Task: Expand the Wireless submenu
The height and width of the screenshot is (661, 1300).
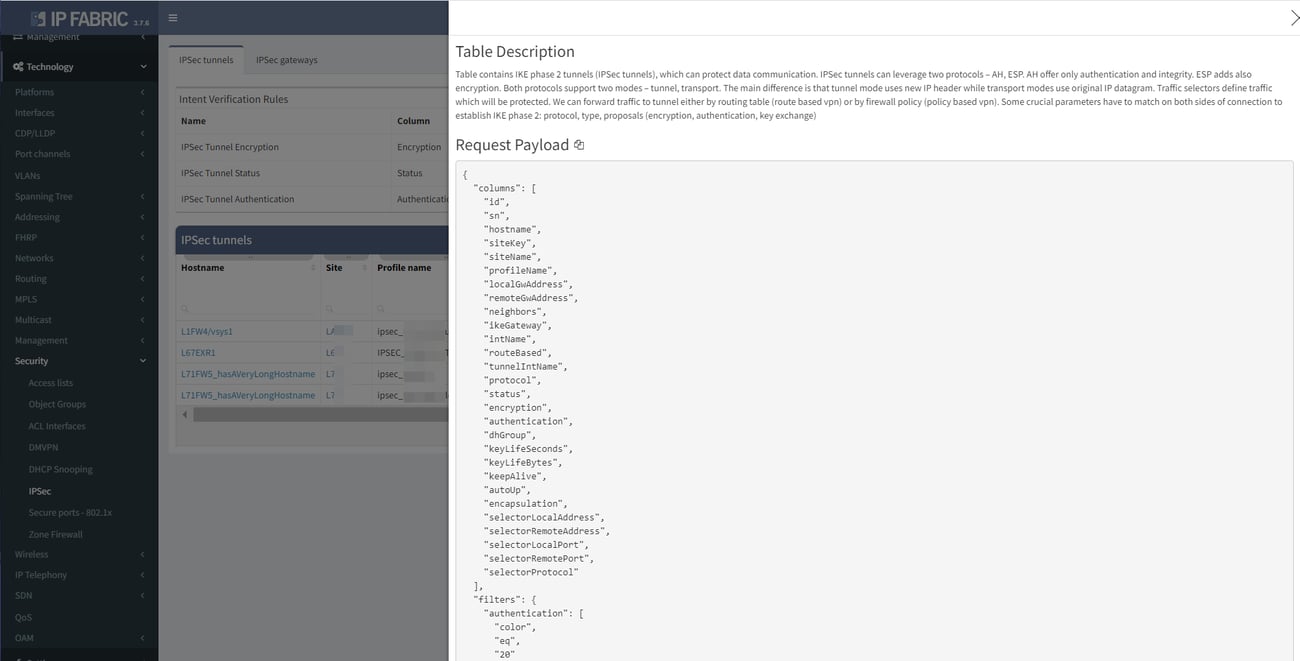Action: 143,554
